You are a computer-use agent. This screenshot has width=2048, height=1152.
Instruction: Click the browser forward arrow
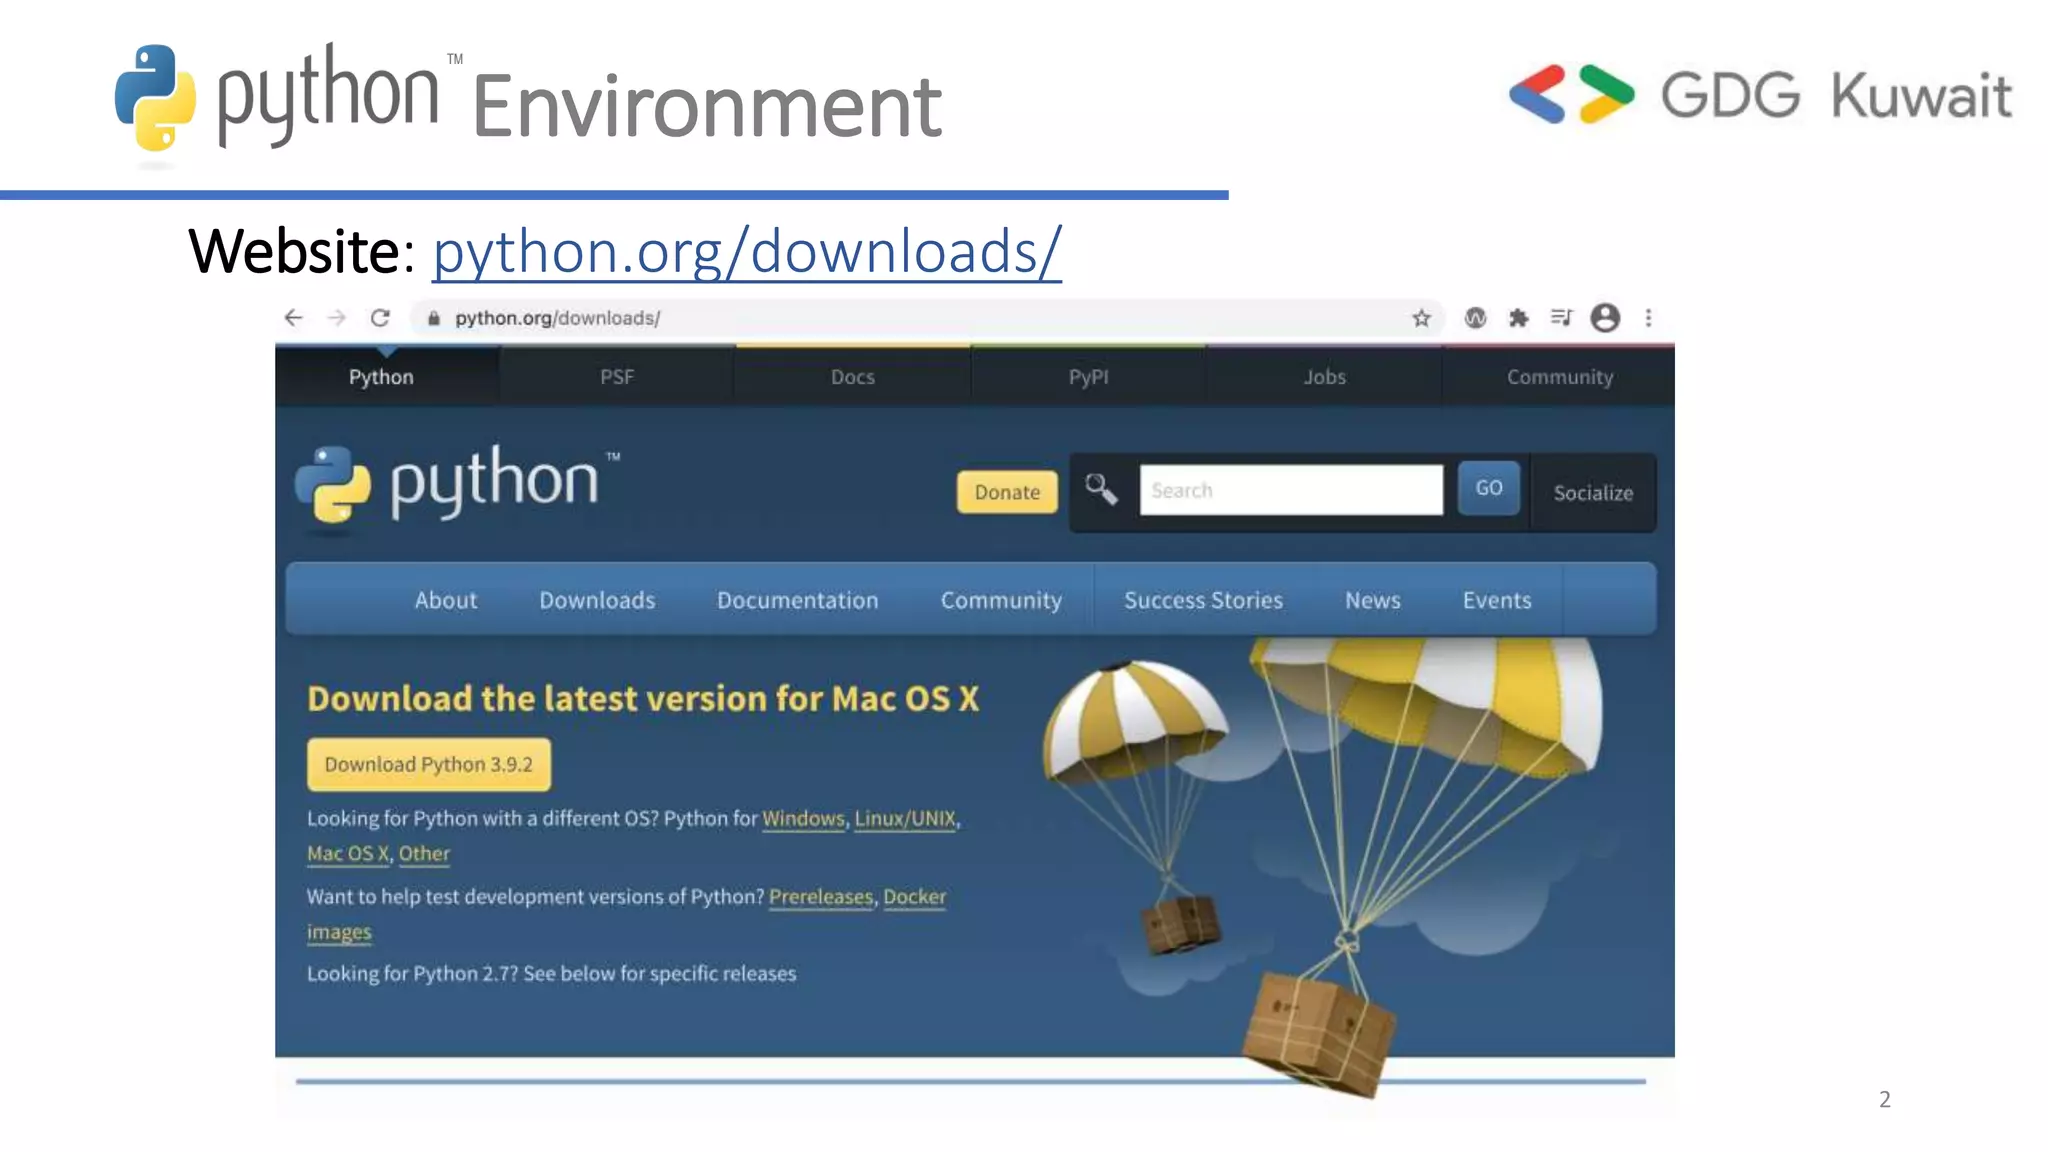(x=337, y=318)
